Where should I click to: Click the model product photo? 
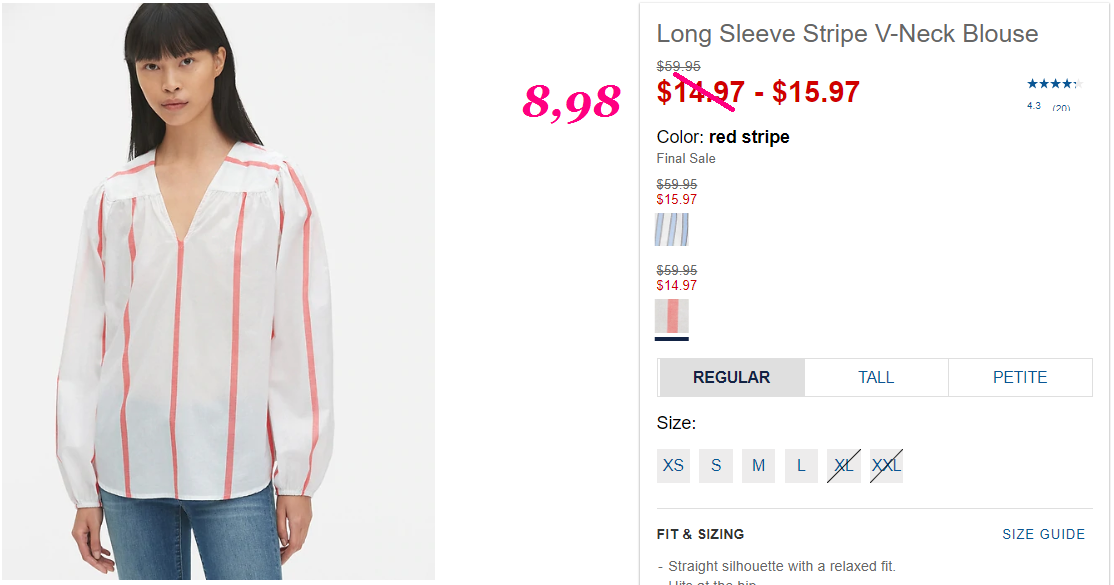[x=218, y=291]
